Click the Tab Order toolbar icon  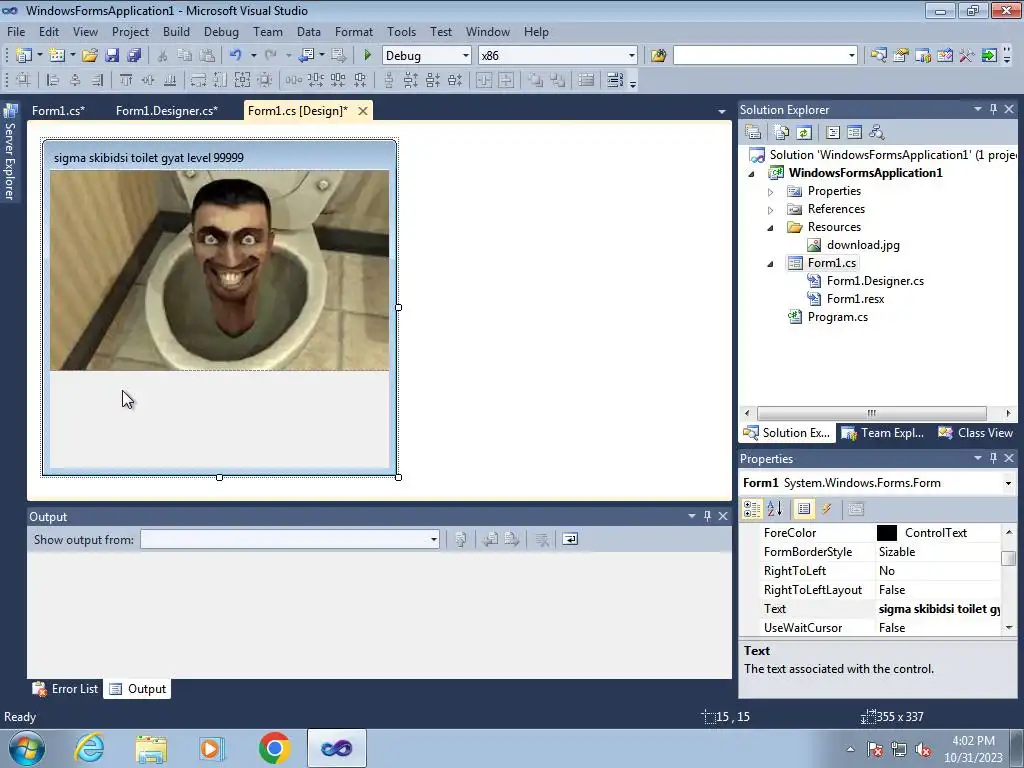click(x=615, y=80)
